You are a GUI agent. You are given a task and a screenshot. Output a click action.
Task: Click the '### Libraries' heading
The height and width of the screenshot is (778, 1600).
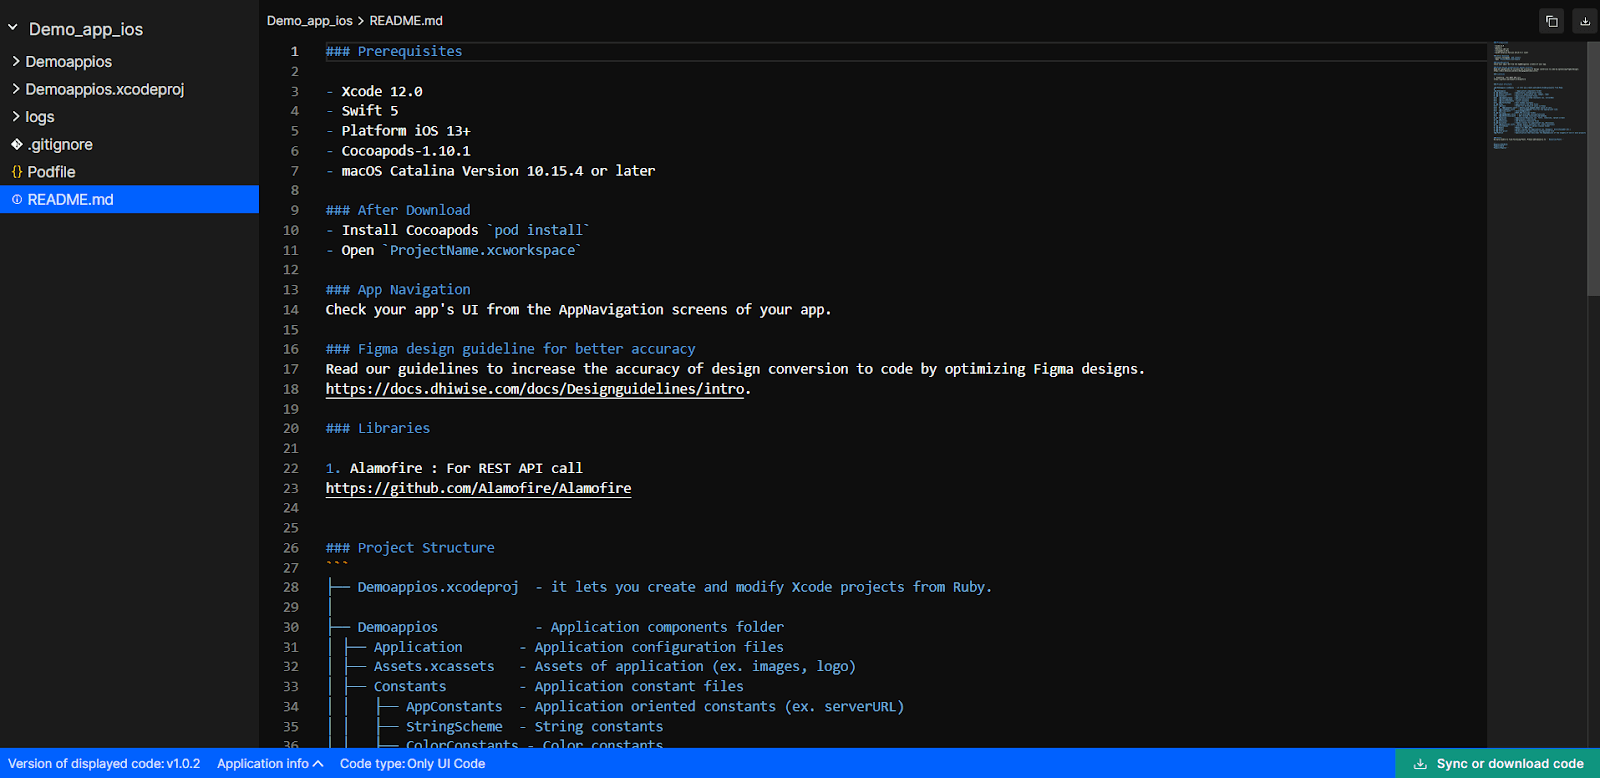378,428
